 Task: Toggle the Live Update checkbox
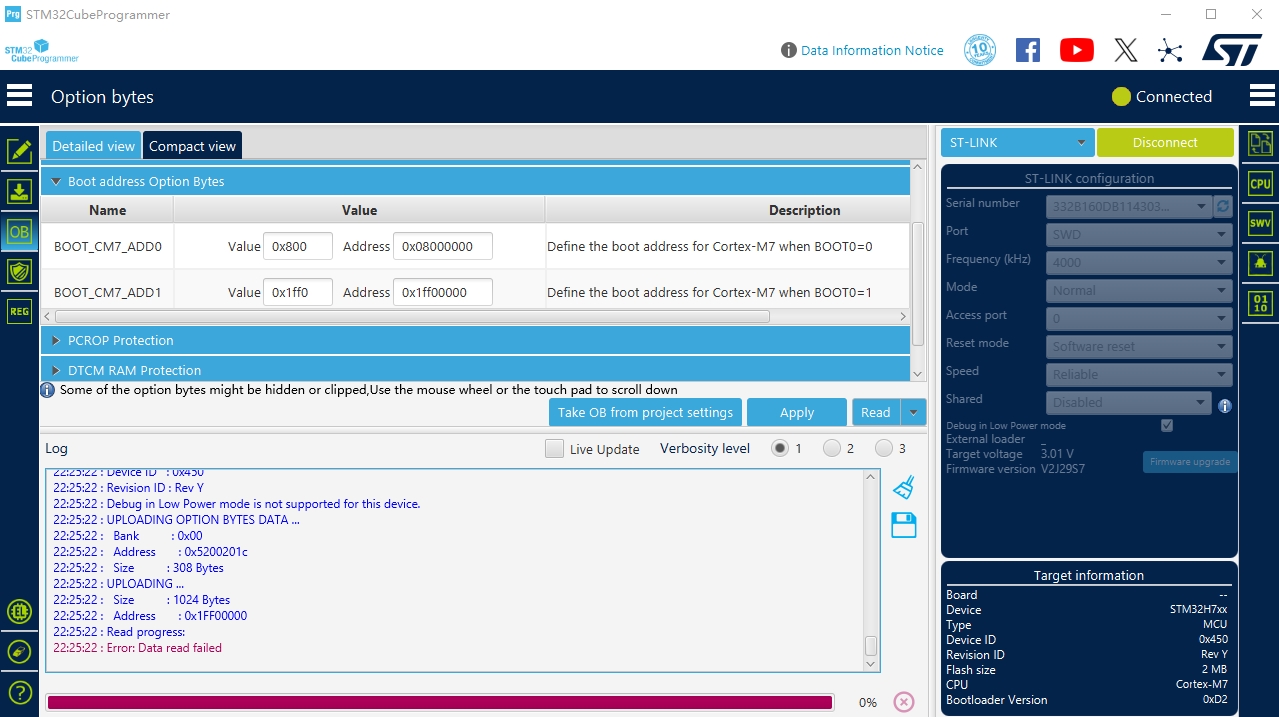(x=554, y=448)
